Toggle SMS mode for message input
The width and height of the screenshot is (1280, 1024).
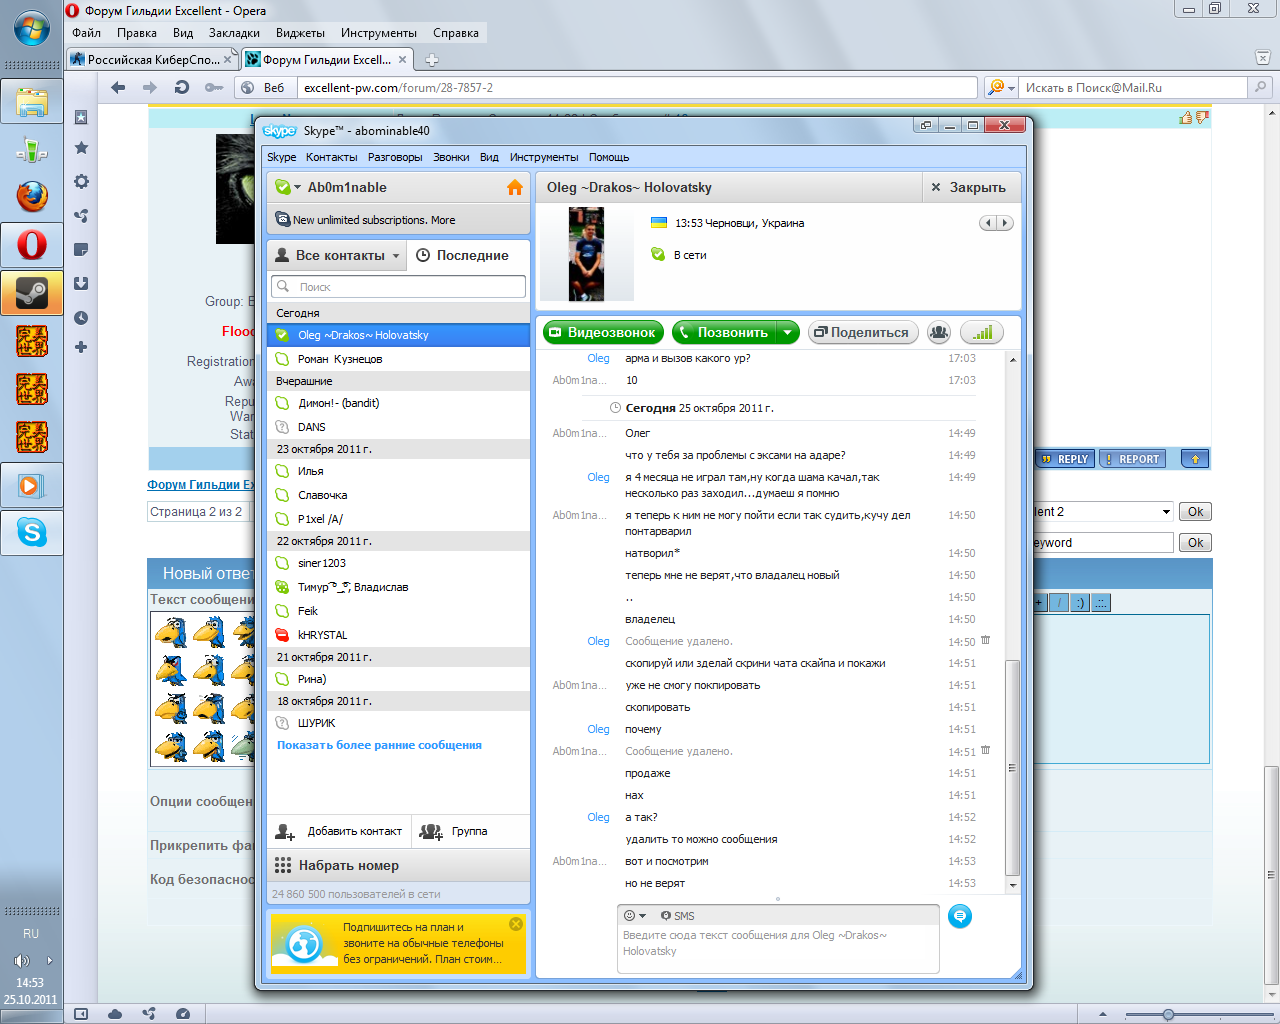[678, 916]
